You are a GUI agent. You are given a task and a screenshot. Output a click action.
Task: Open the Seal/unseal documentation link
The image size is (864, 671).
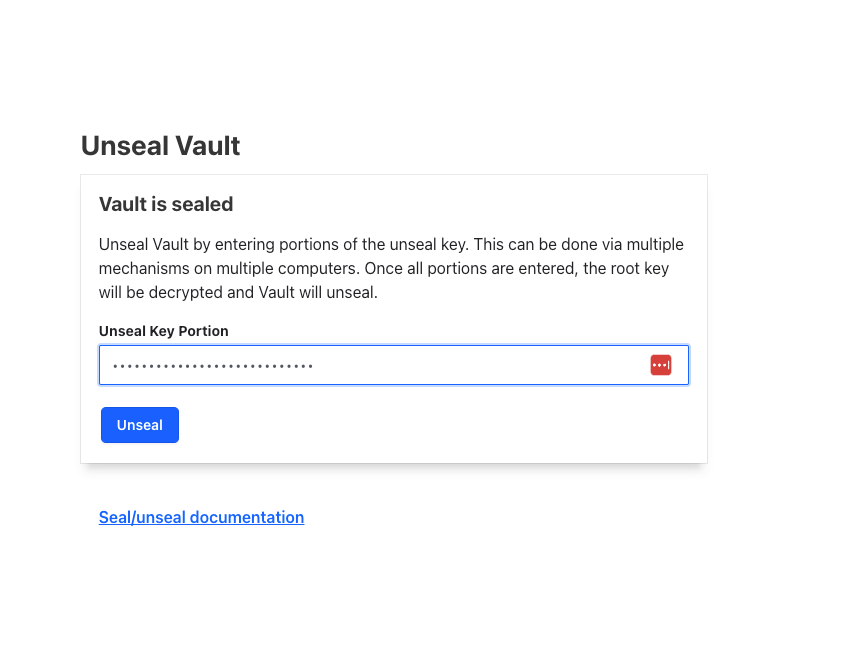coord(201,517)
